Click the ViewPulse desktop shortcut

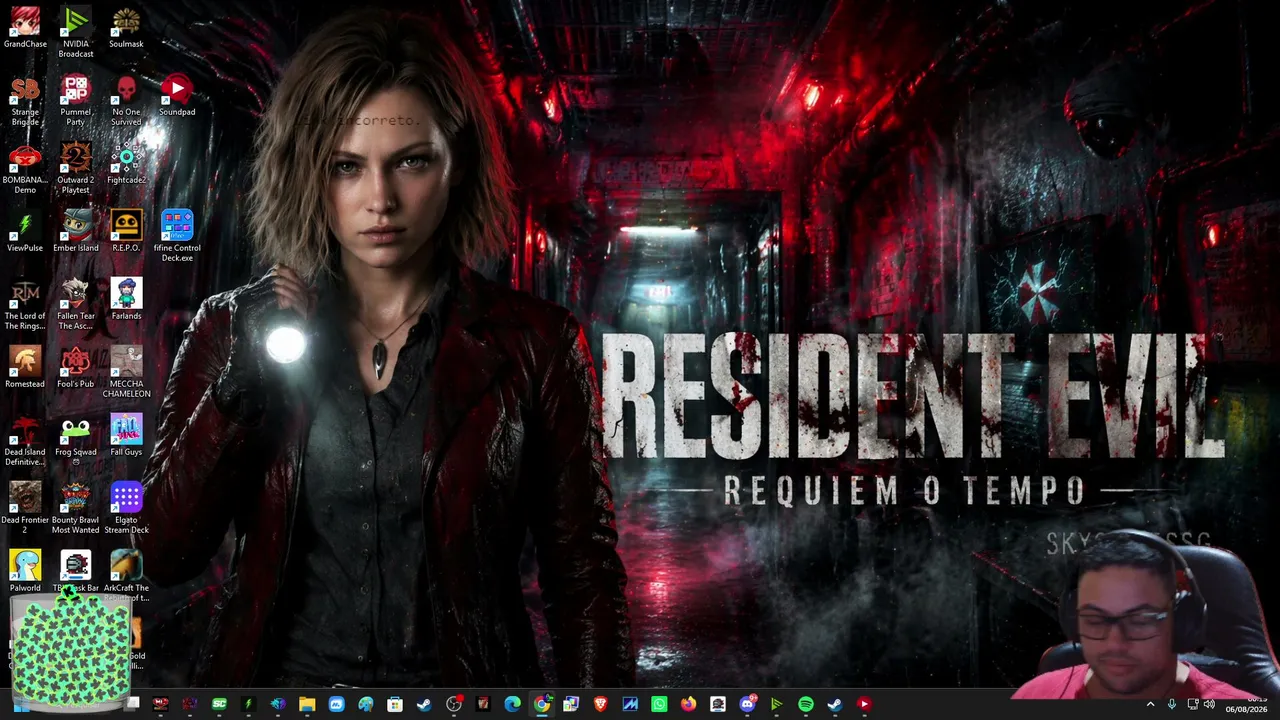25,233
